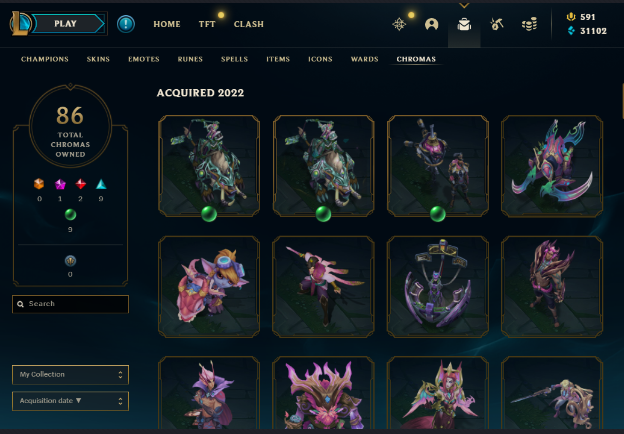Switch to the Skins tab

point(98,59)
